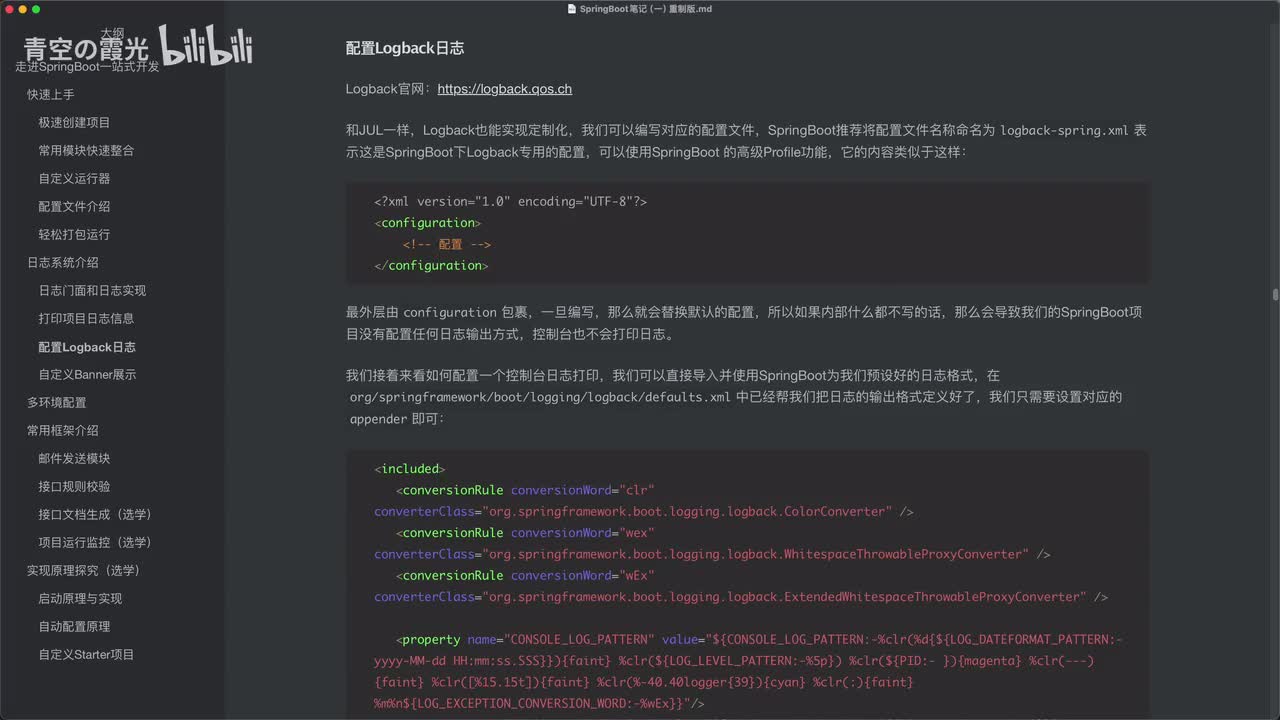Go to 接口文档生成（选学） heading
1280x720 pixels.
click(x=95, y=515)
